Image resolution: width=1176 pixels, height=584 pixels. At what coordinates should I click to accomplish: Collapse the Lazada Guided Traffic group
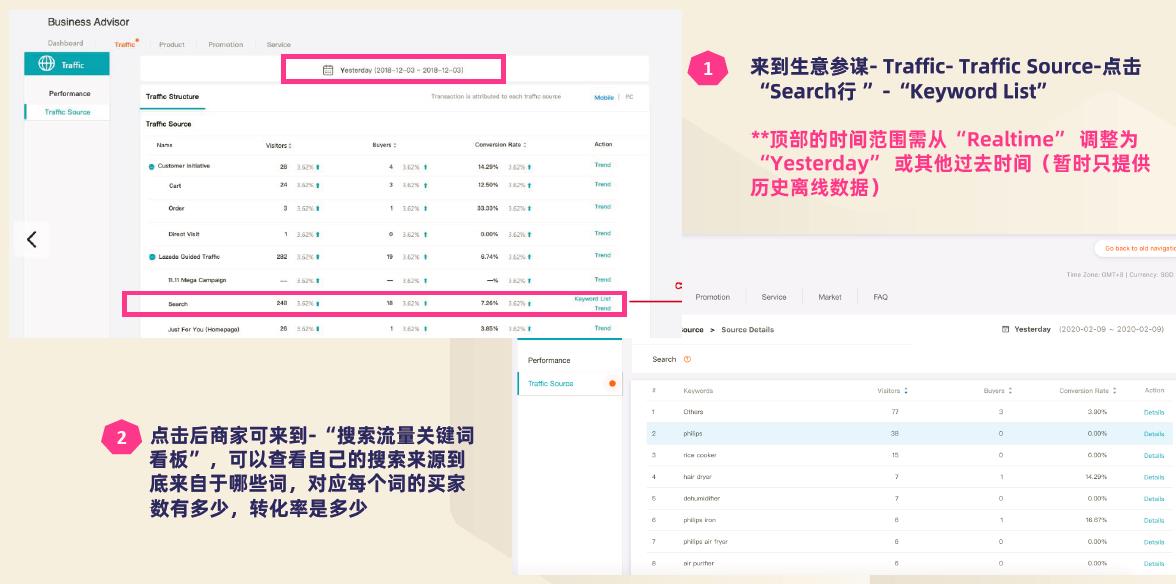click(x=152, y=257)
